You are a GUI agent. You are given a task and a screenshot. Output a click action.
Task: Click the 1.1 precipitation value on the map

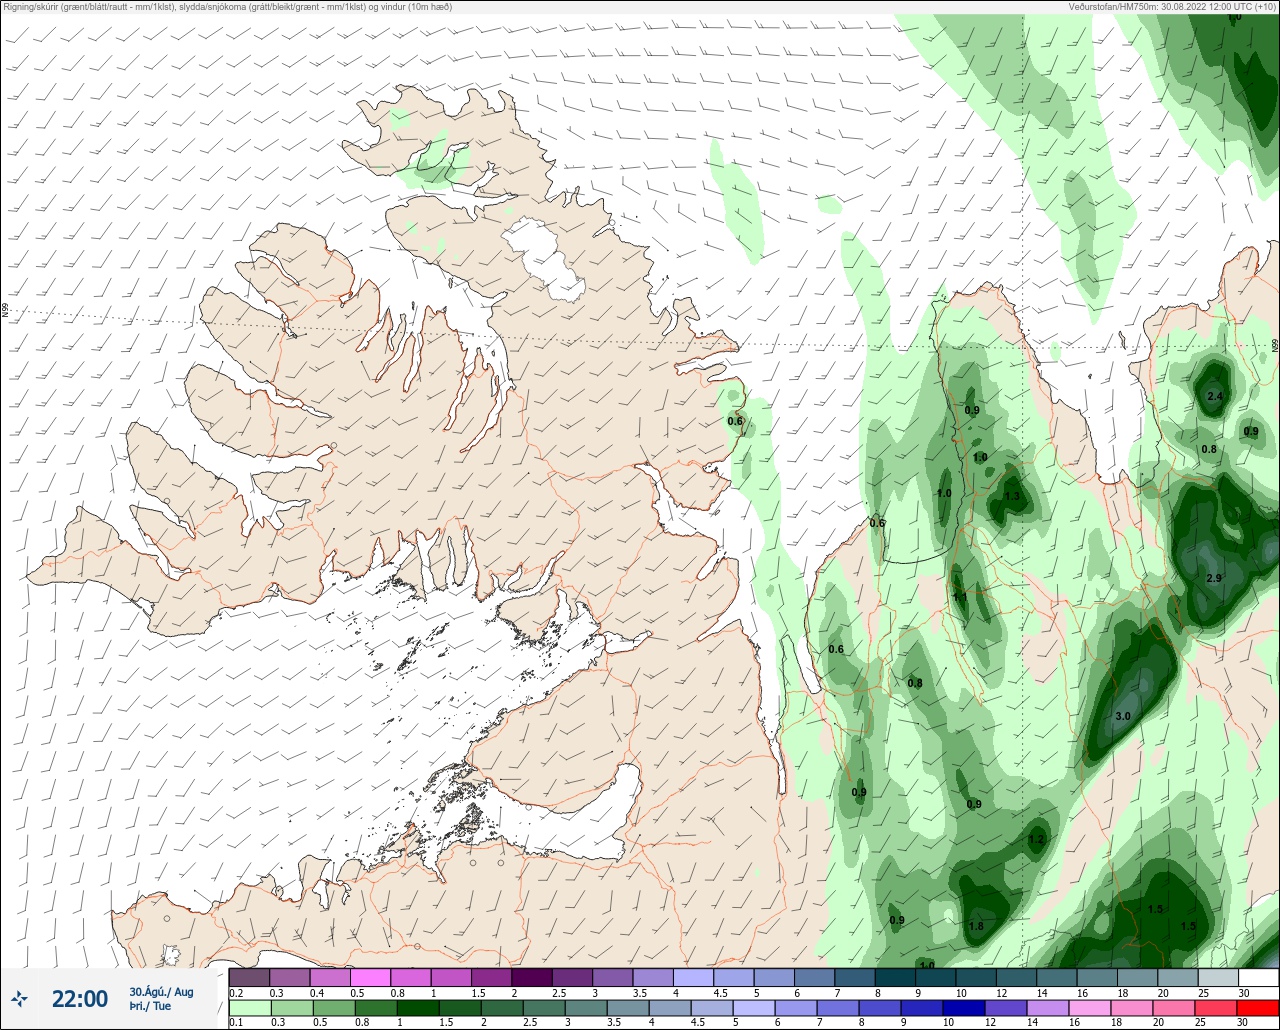click(x=960, y=597)
